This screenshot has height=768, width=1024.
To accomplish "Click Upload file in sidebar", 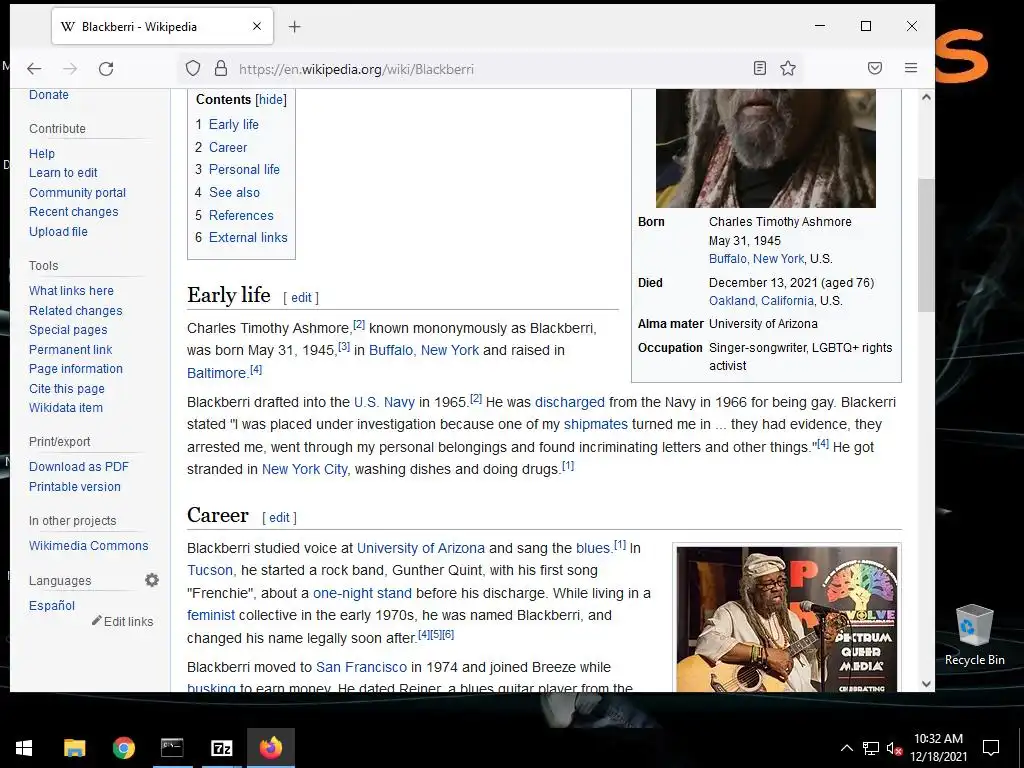I will 58,231.
